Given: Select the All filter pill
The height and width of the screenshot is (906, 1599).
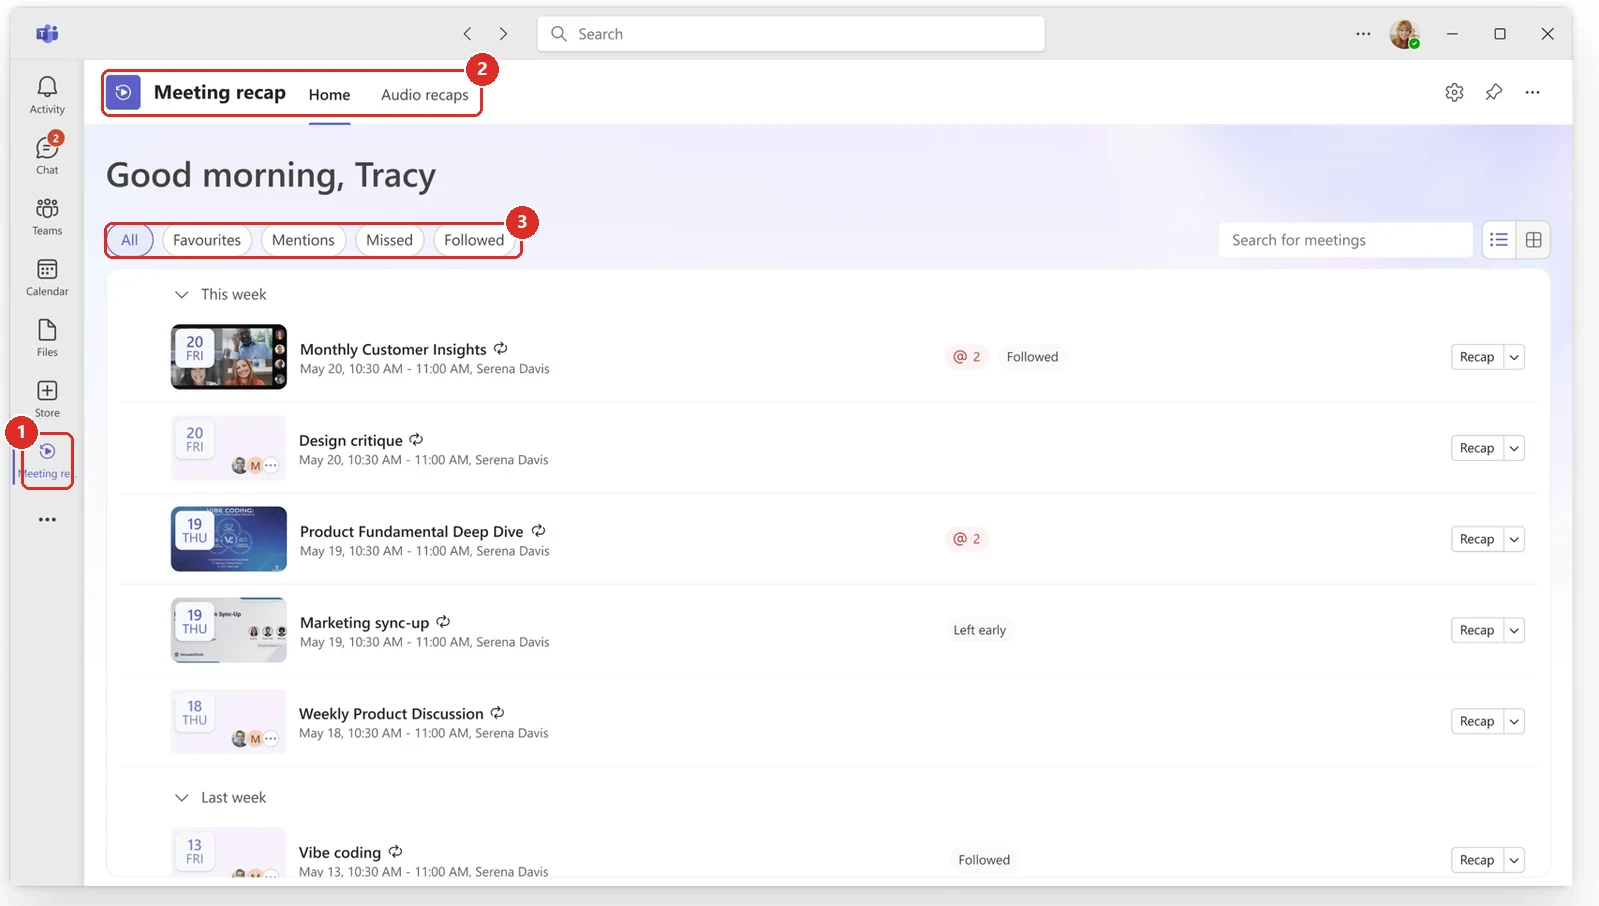Looking at the screenshot, I should (130, 240).
